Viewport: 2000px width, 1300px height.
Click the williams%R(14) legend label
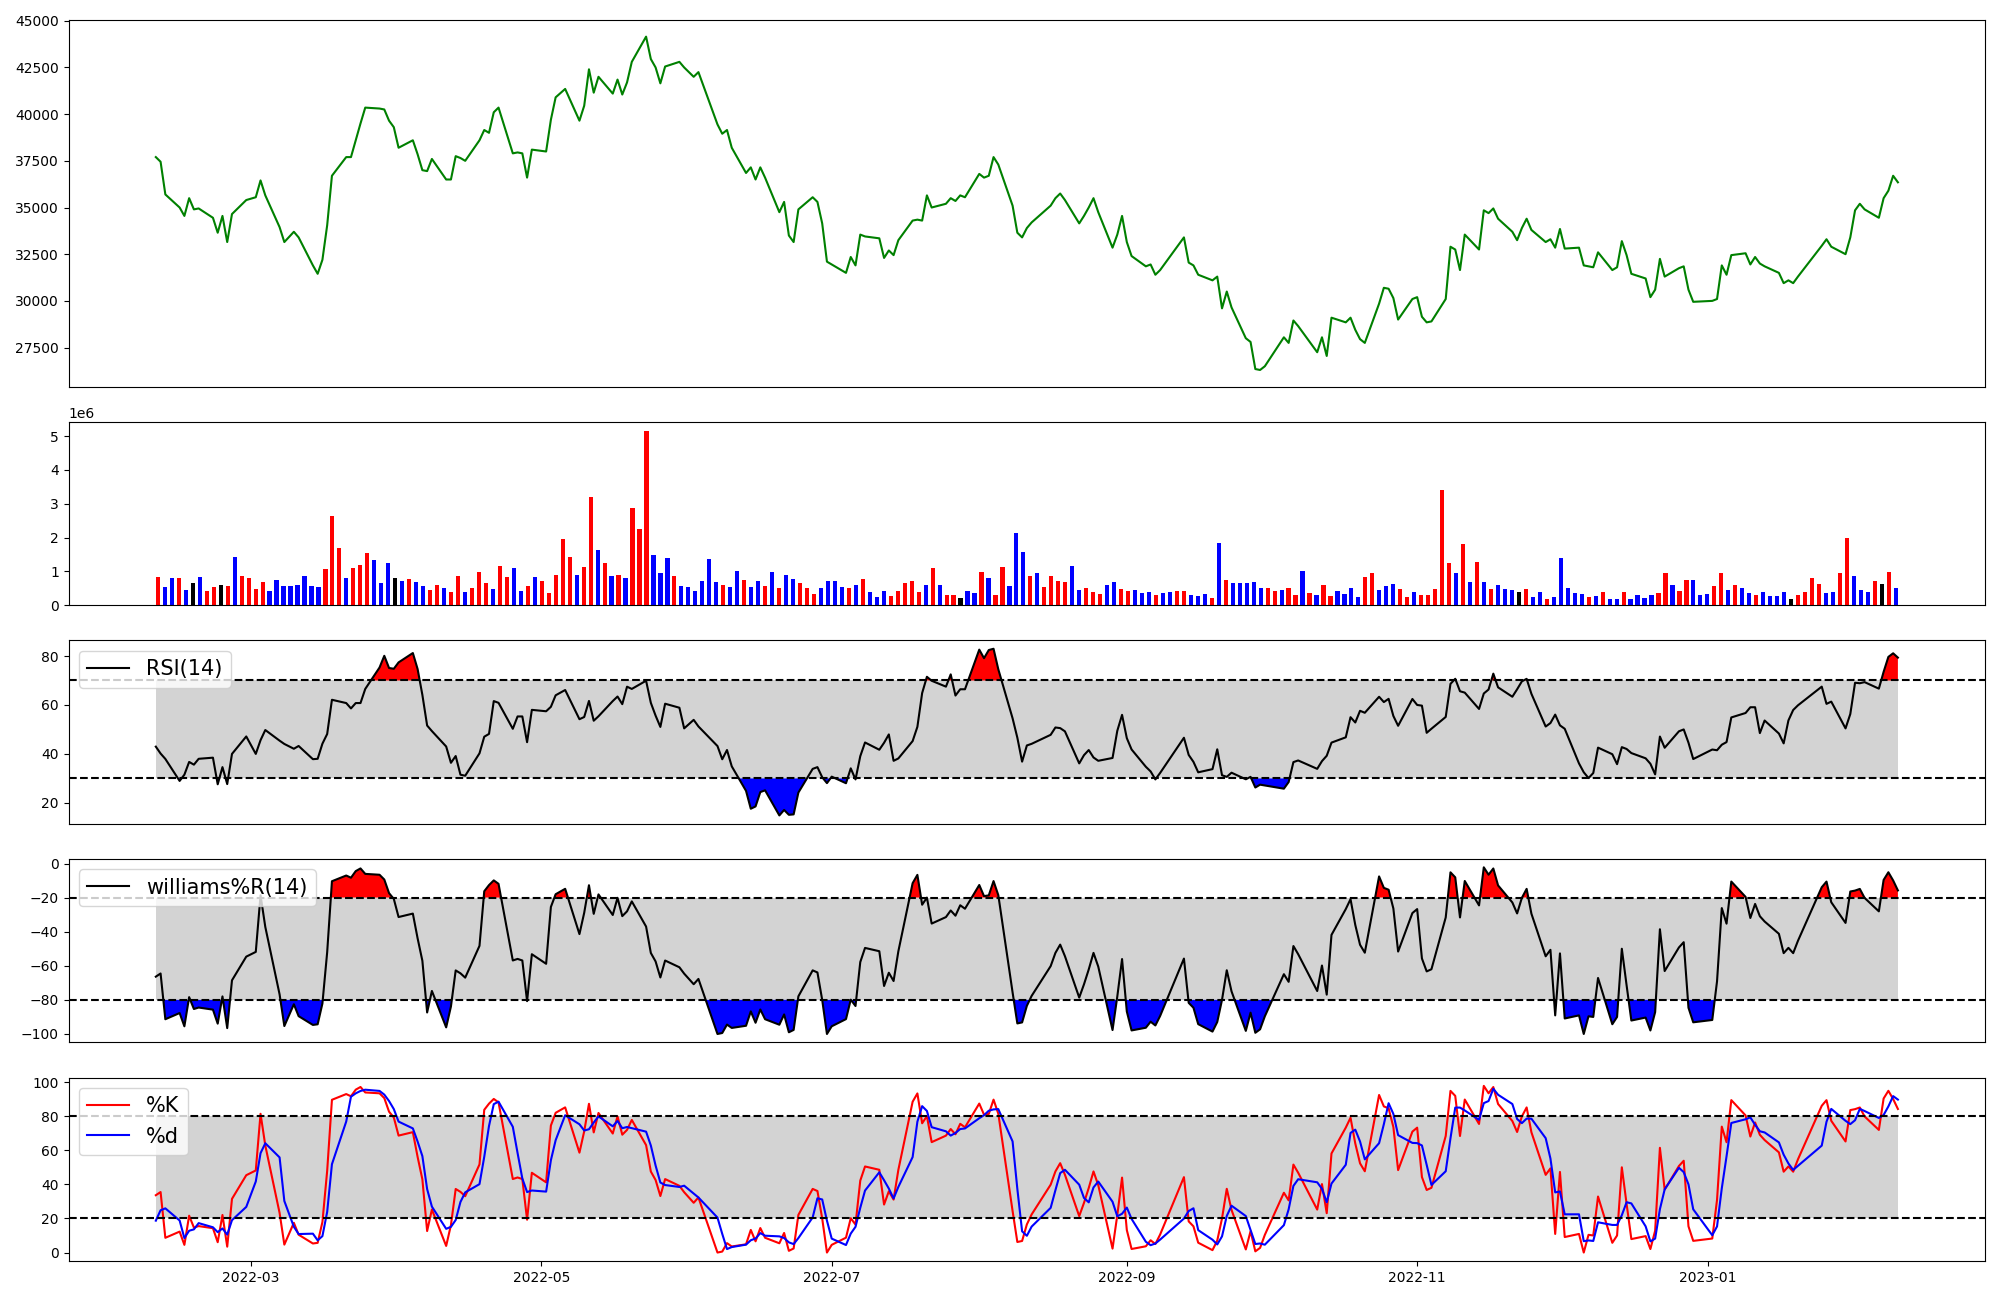(x=227, y=887)
